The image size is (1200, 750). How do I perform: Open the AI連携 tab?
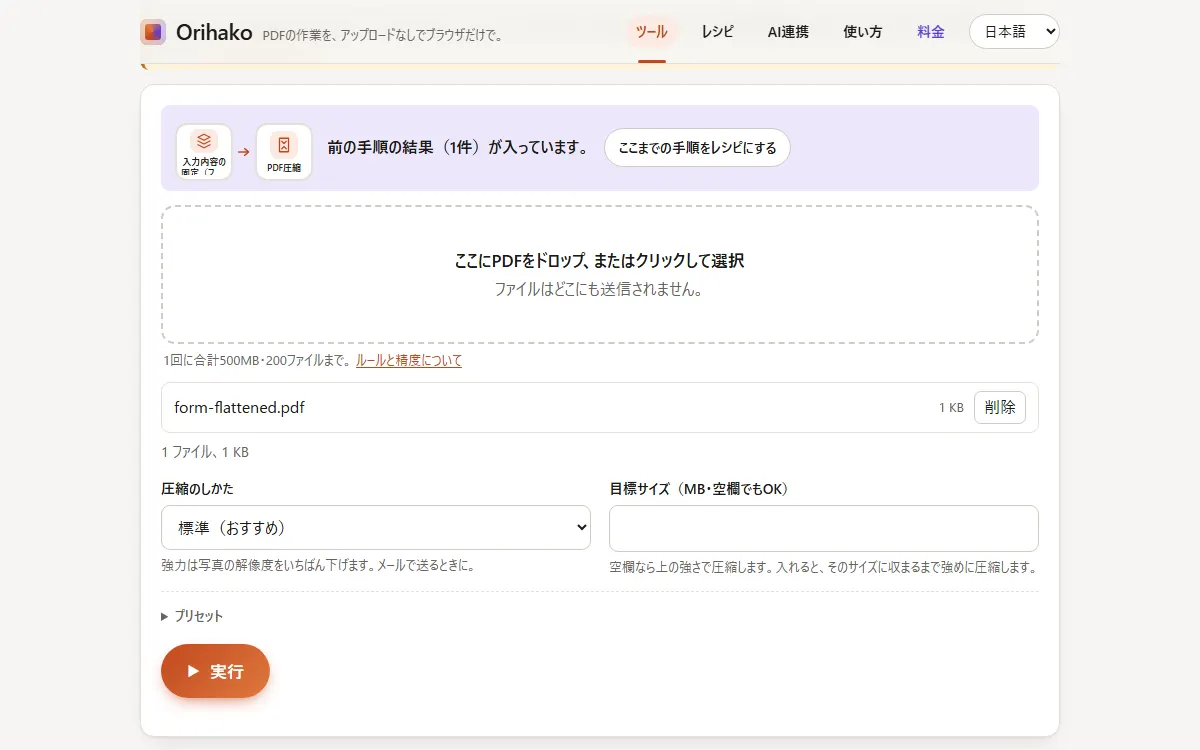[788, 32]
